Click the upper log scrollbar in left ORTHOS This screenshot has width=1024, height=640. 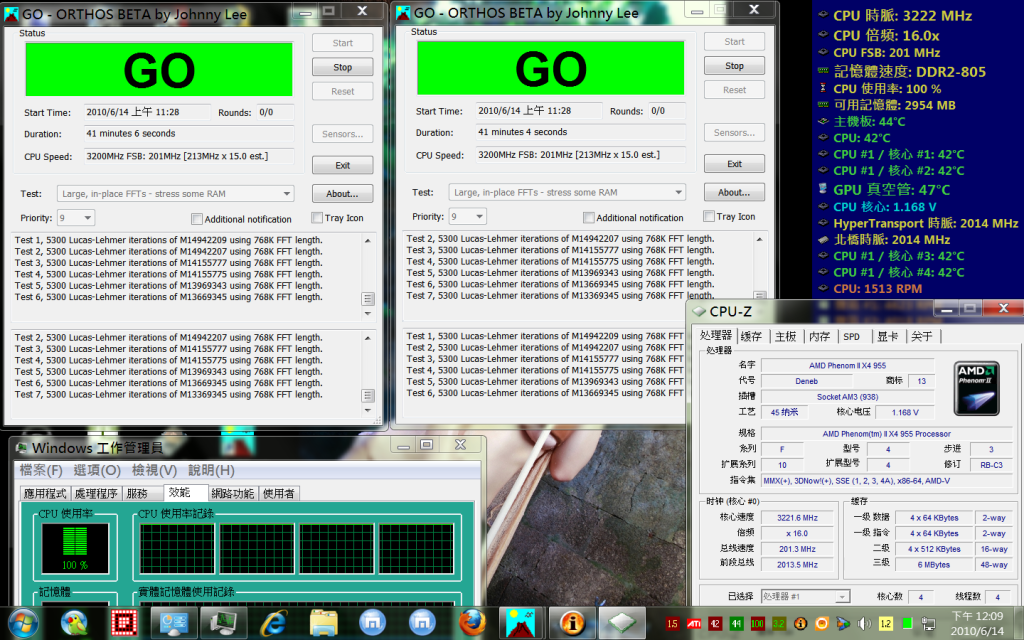[368, 277]
